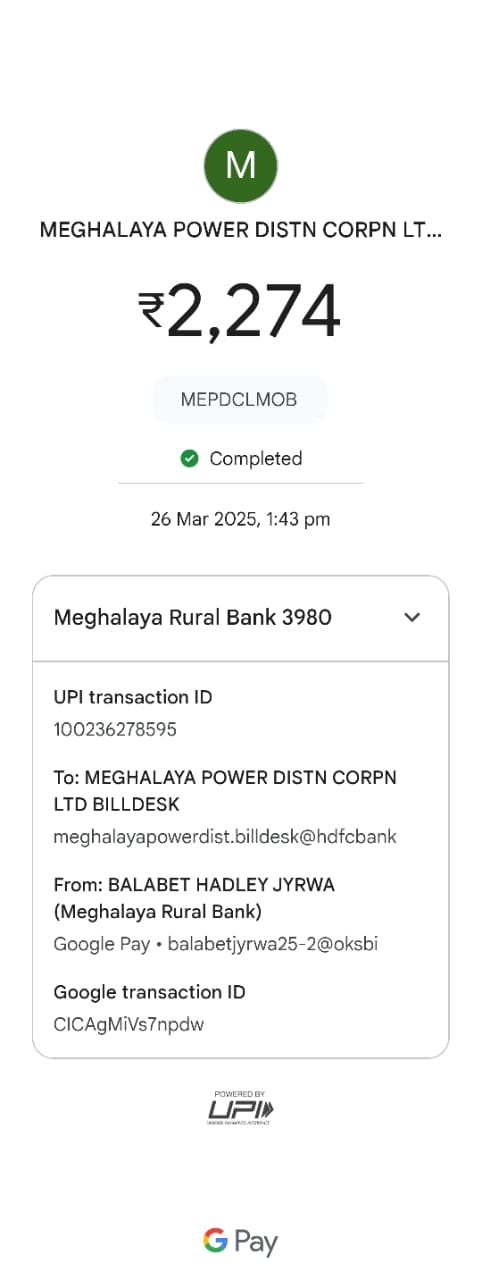The width and height of the screenshot is (482, 1280).
Task: Click the Pay wordmark at bottom
Action: click(256, 1243)
